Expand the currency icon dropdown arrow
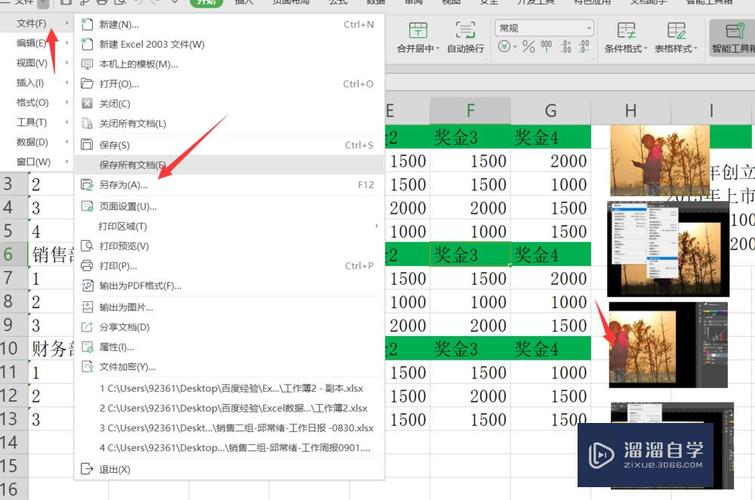This screenshot has height=500, width=755. (515, 47)
